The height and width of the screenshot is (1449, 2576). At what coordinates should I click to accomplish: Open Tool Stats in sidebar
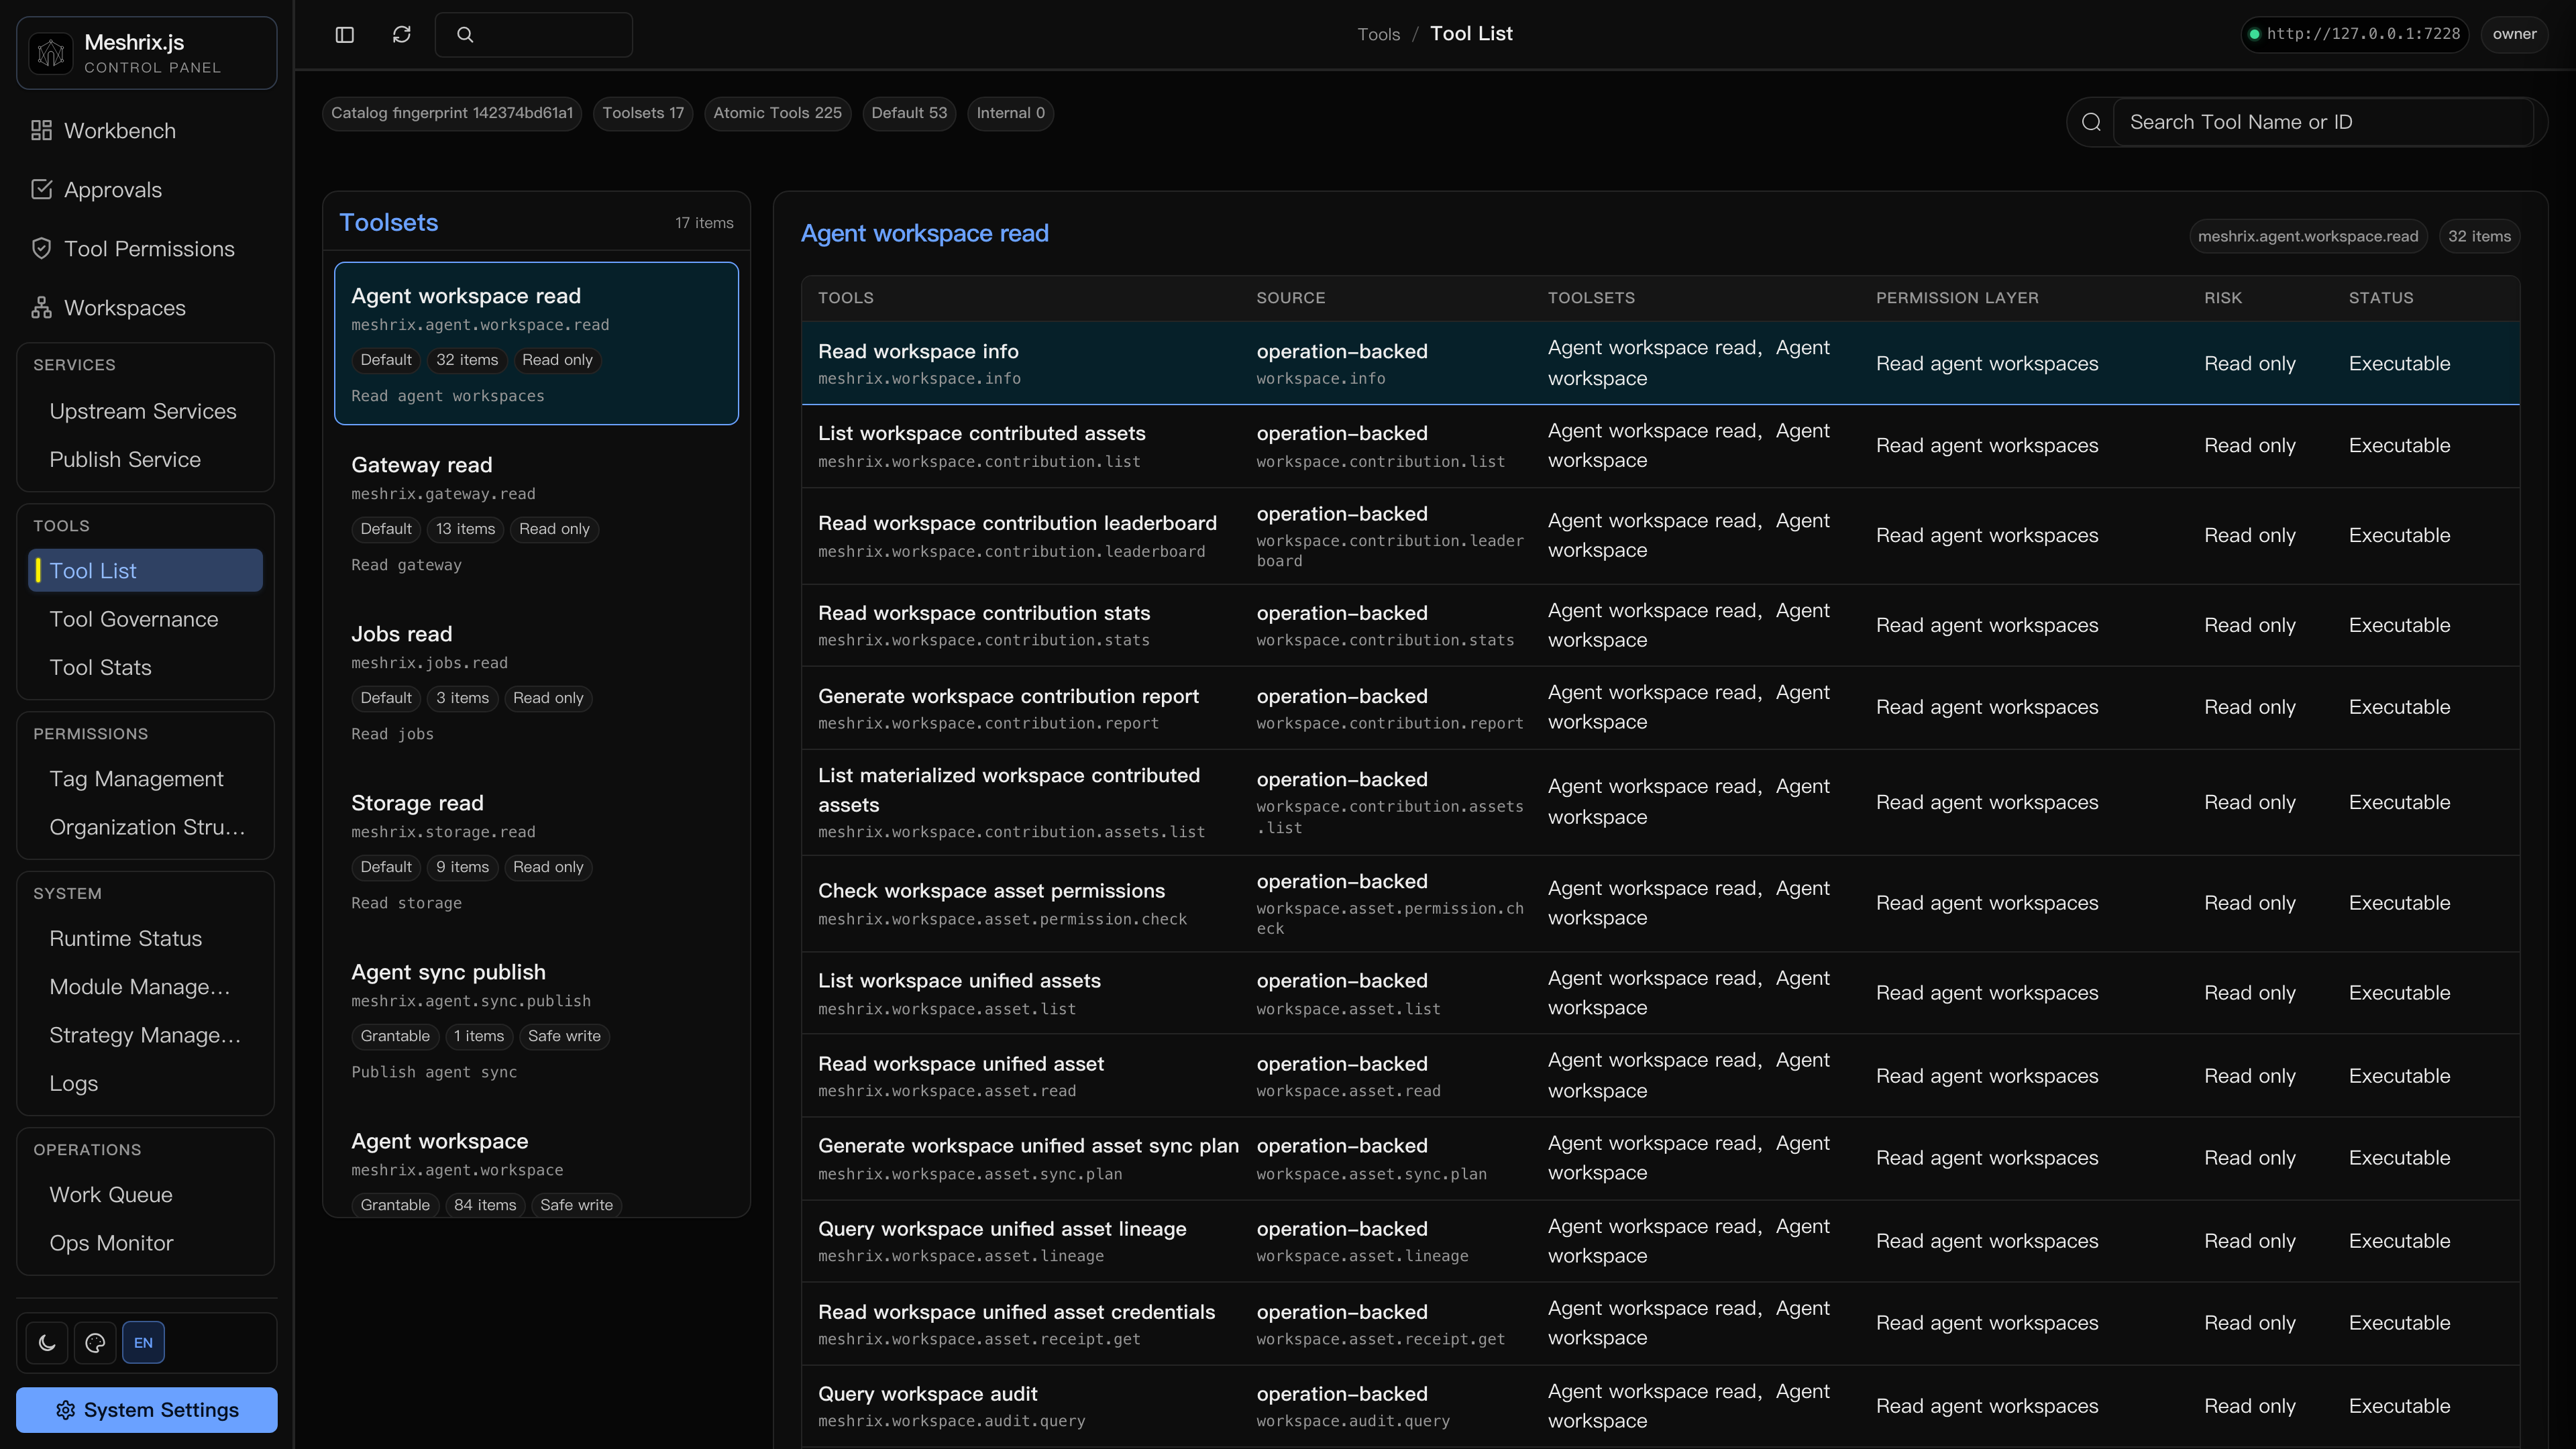tap(146, 668)
